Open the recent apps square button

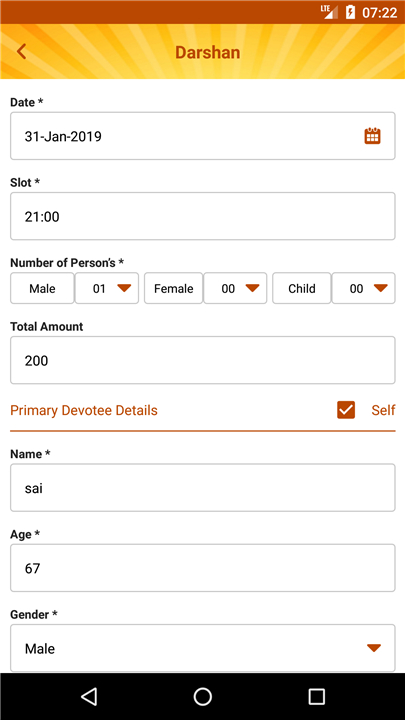click(x=316, y=696)
